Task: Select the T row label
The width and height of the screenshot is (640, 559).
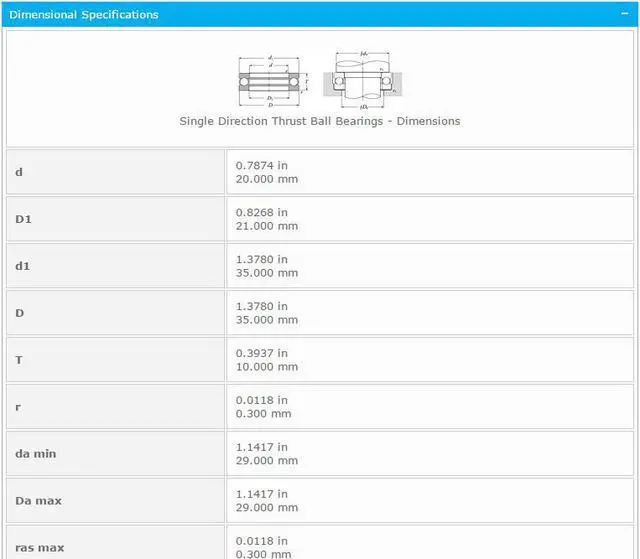Action: [19, 360]
